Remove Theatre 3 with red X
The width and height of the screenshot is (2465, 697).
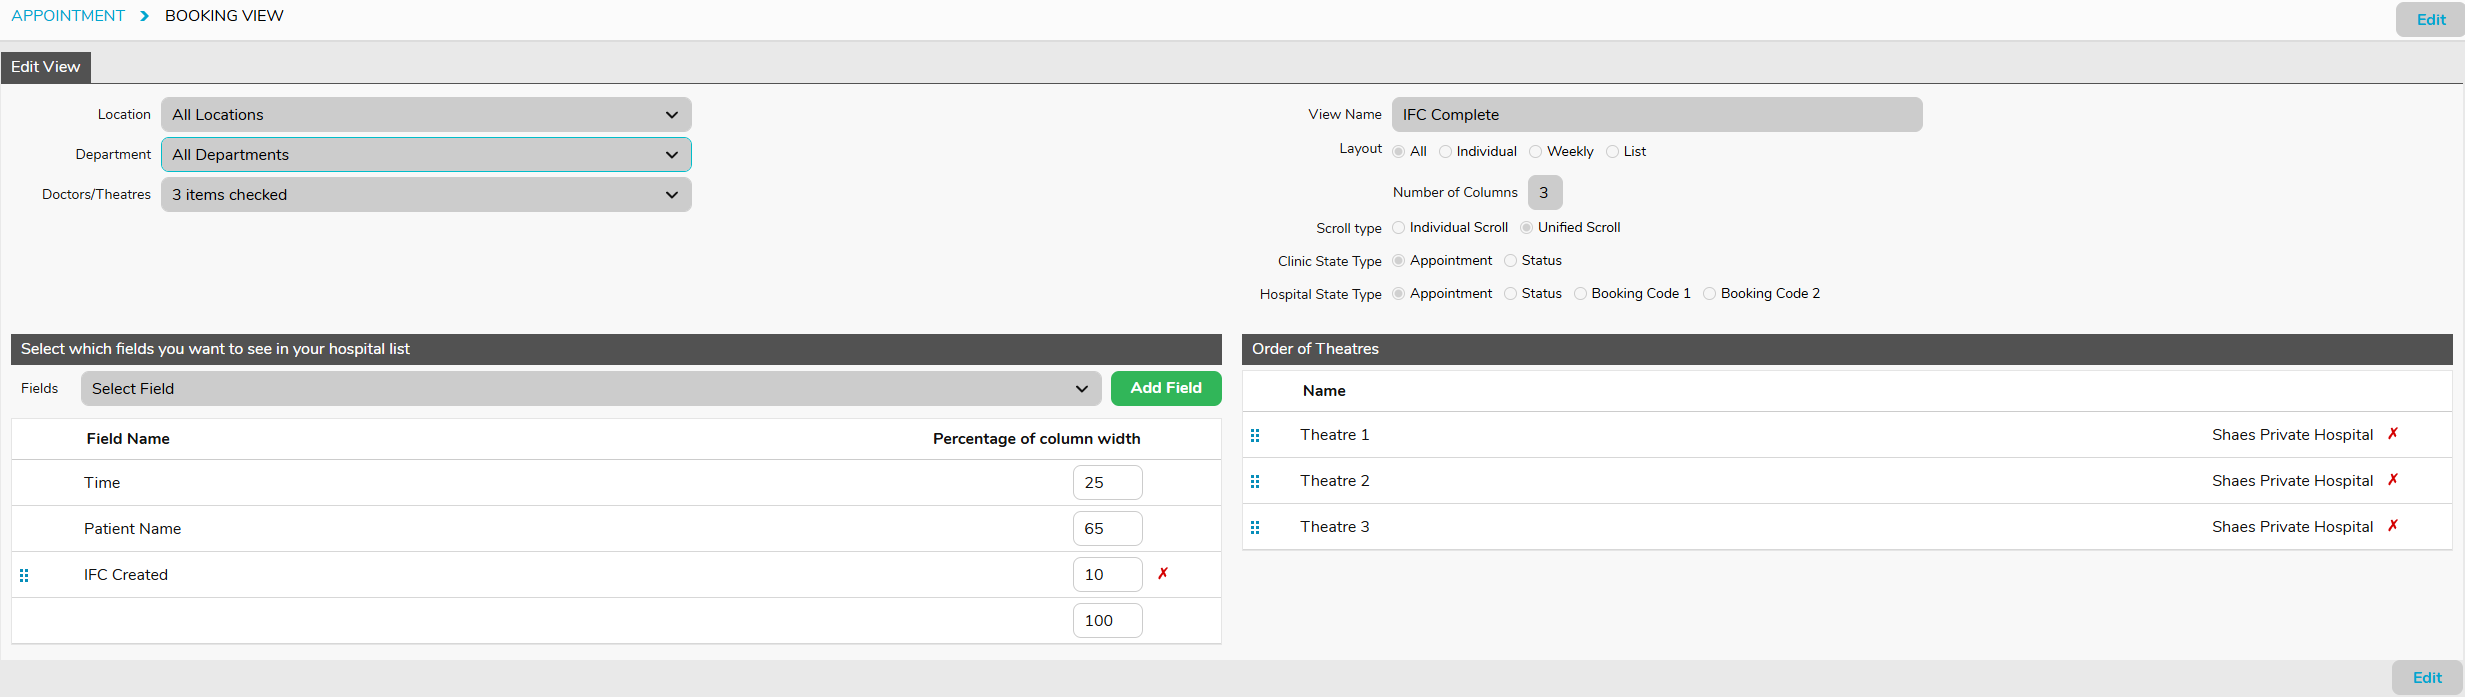coord(2393,526)
